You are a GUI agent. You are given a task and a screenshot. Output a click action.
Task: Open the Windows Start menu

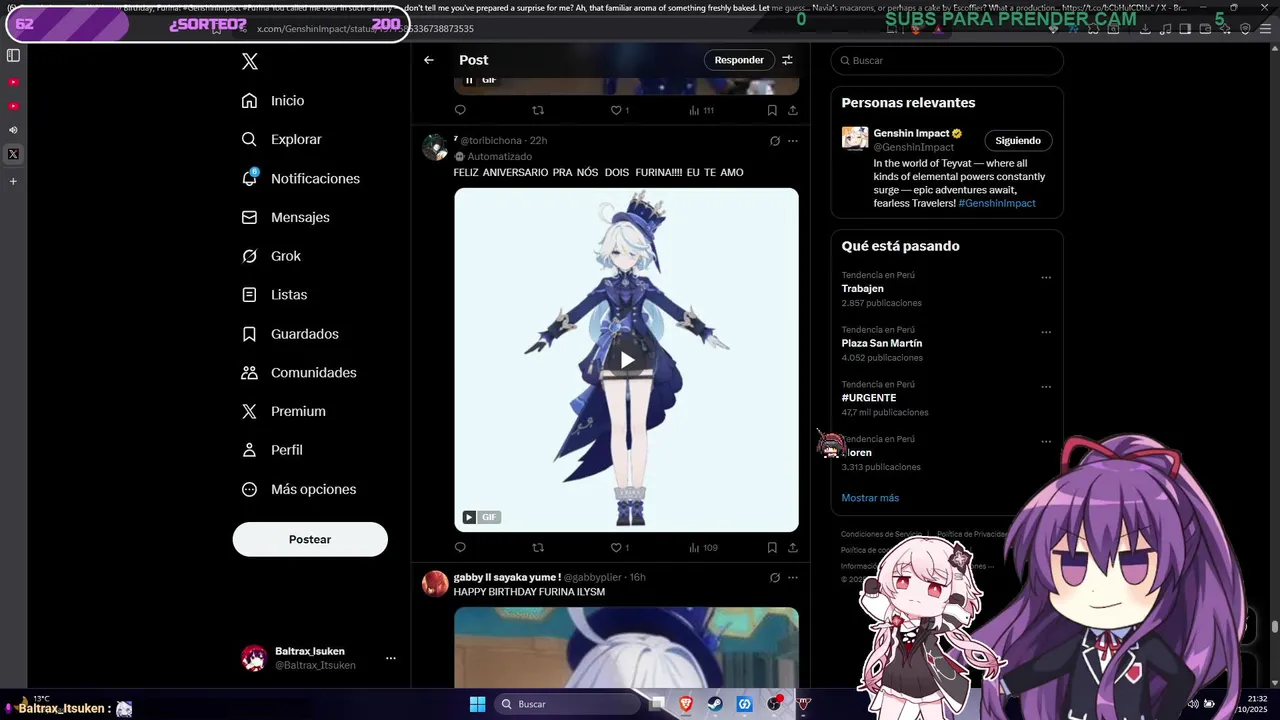(477, 704)
